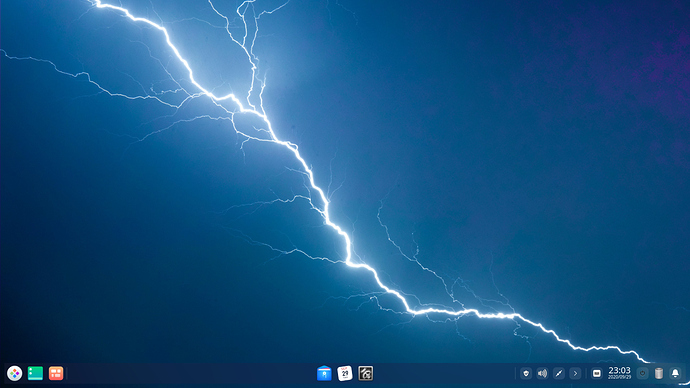Launch the dark framed app next to Calendar
Viewport: 690px width, 388px height.
366,373
